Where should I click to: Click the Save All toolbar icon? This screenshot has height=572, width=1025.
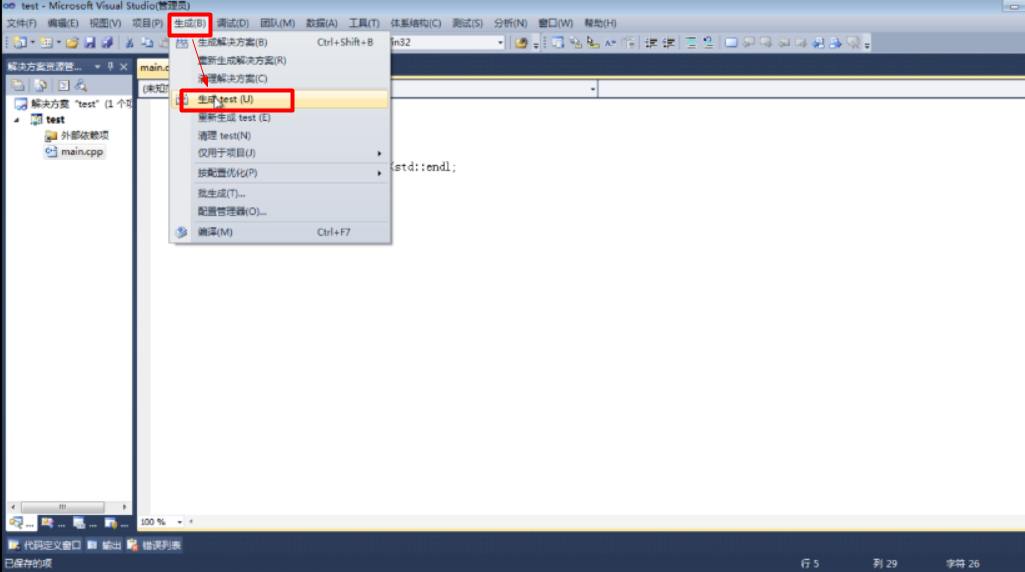click(x=107, y=43)
